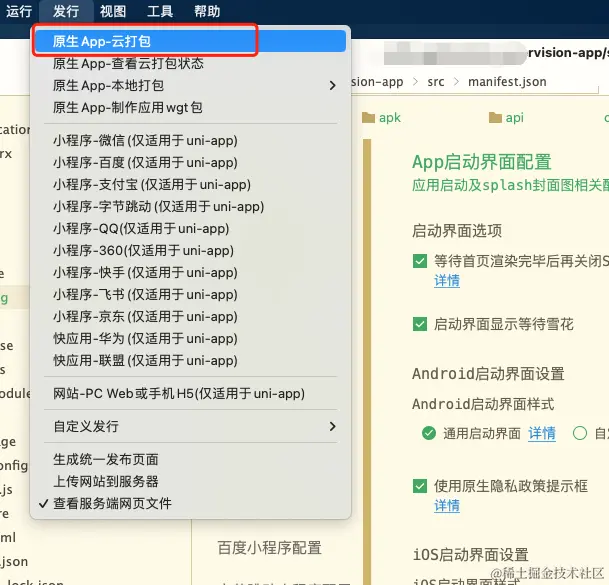This screenshot has height=585, width=609.
Task: Choose 小程序-支付宝 publish option
Action: point(190,185)
